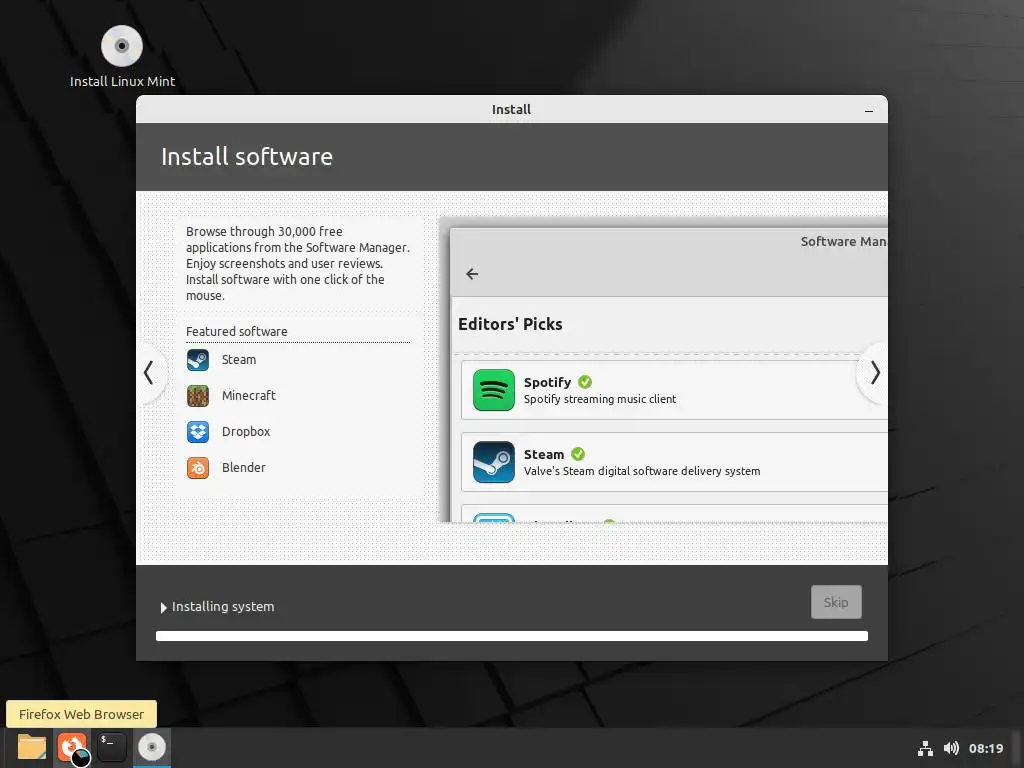Click the Editors' Picks heading
The width and height of the screenshot is (1024, 768).
pos(510,324)
